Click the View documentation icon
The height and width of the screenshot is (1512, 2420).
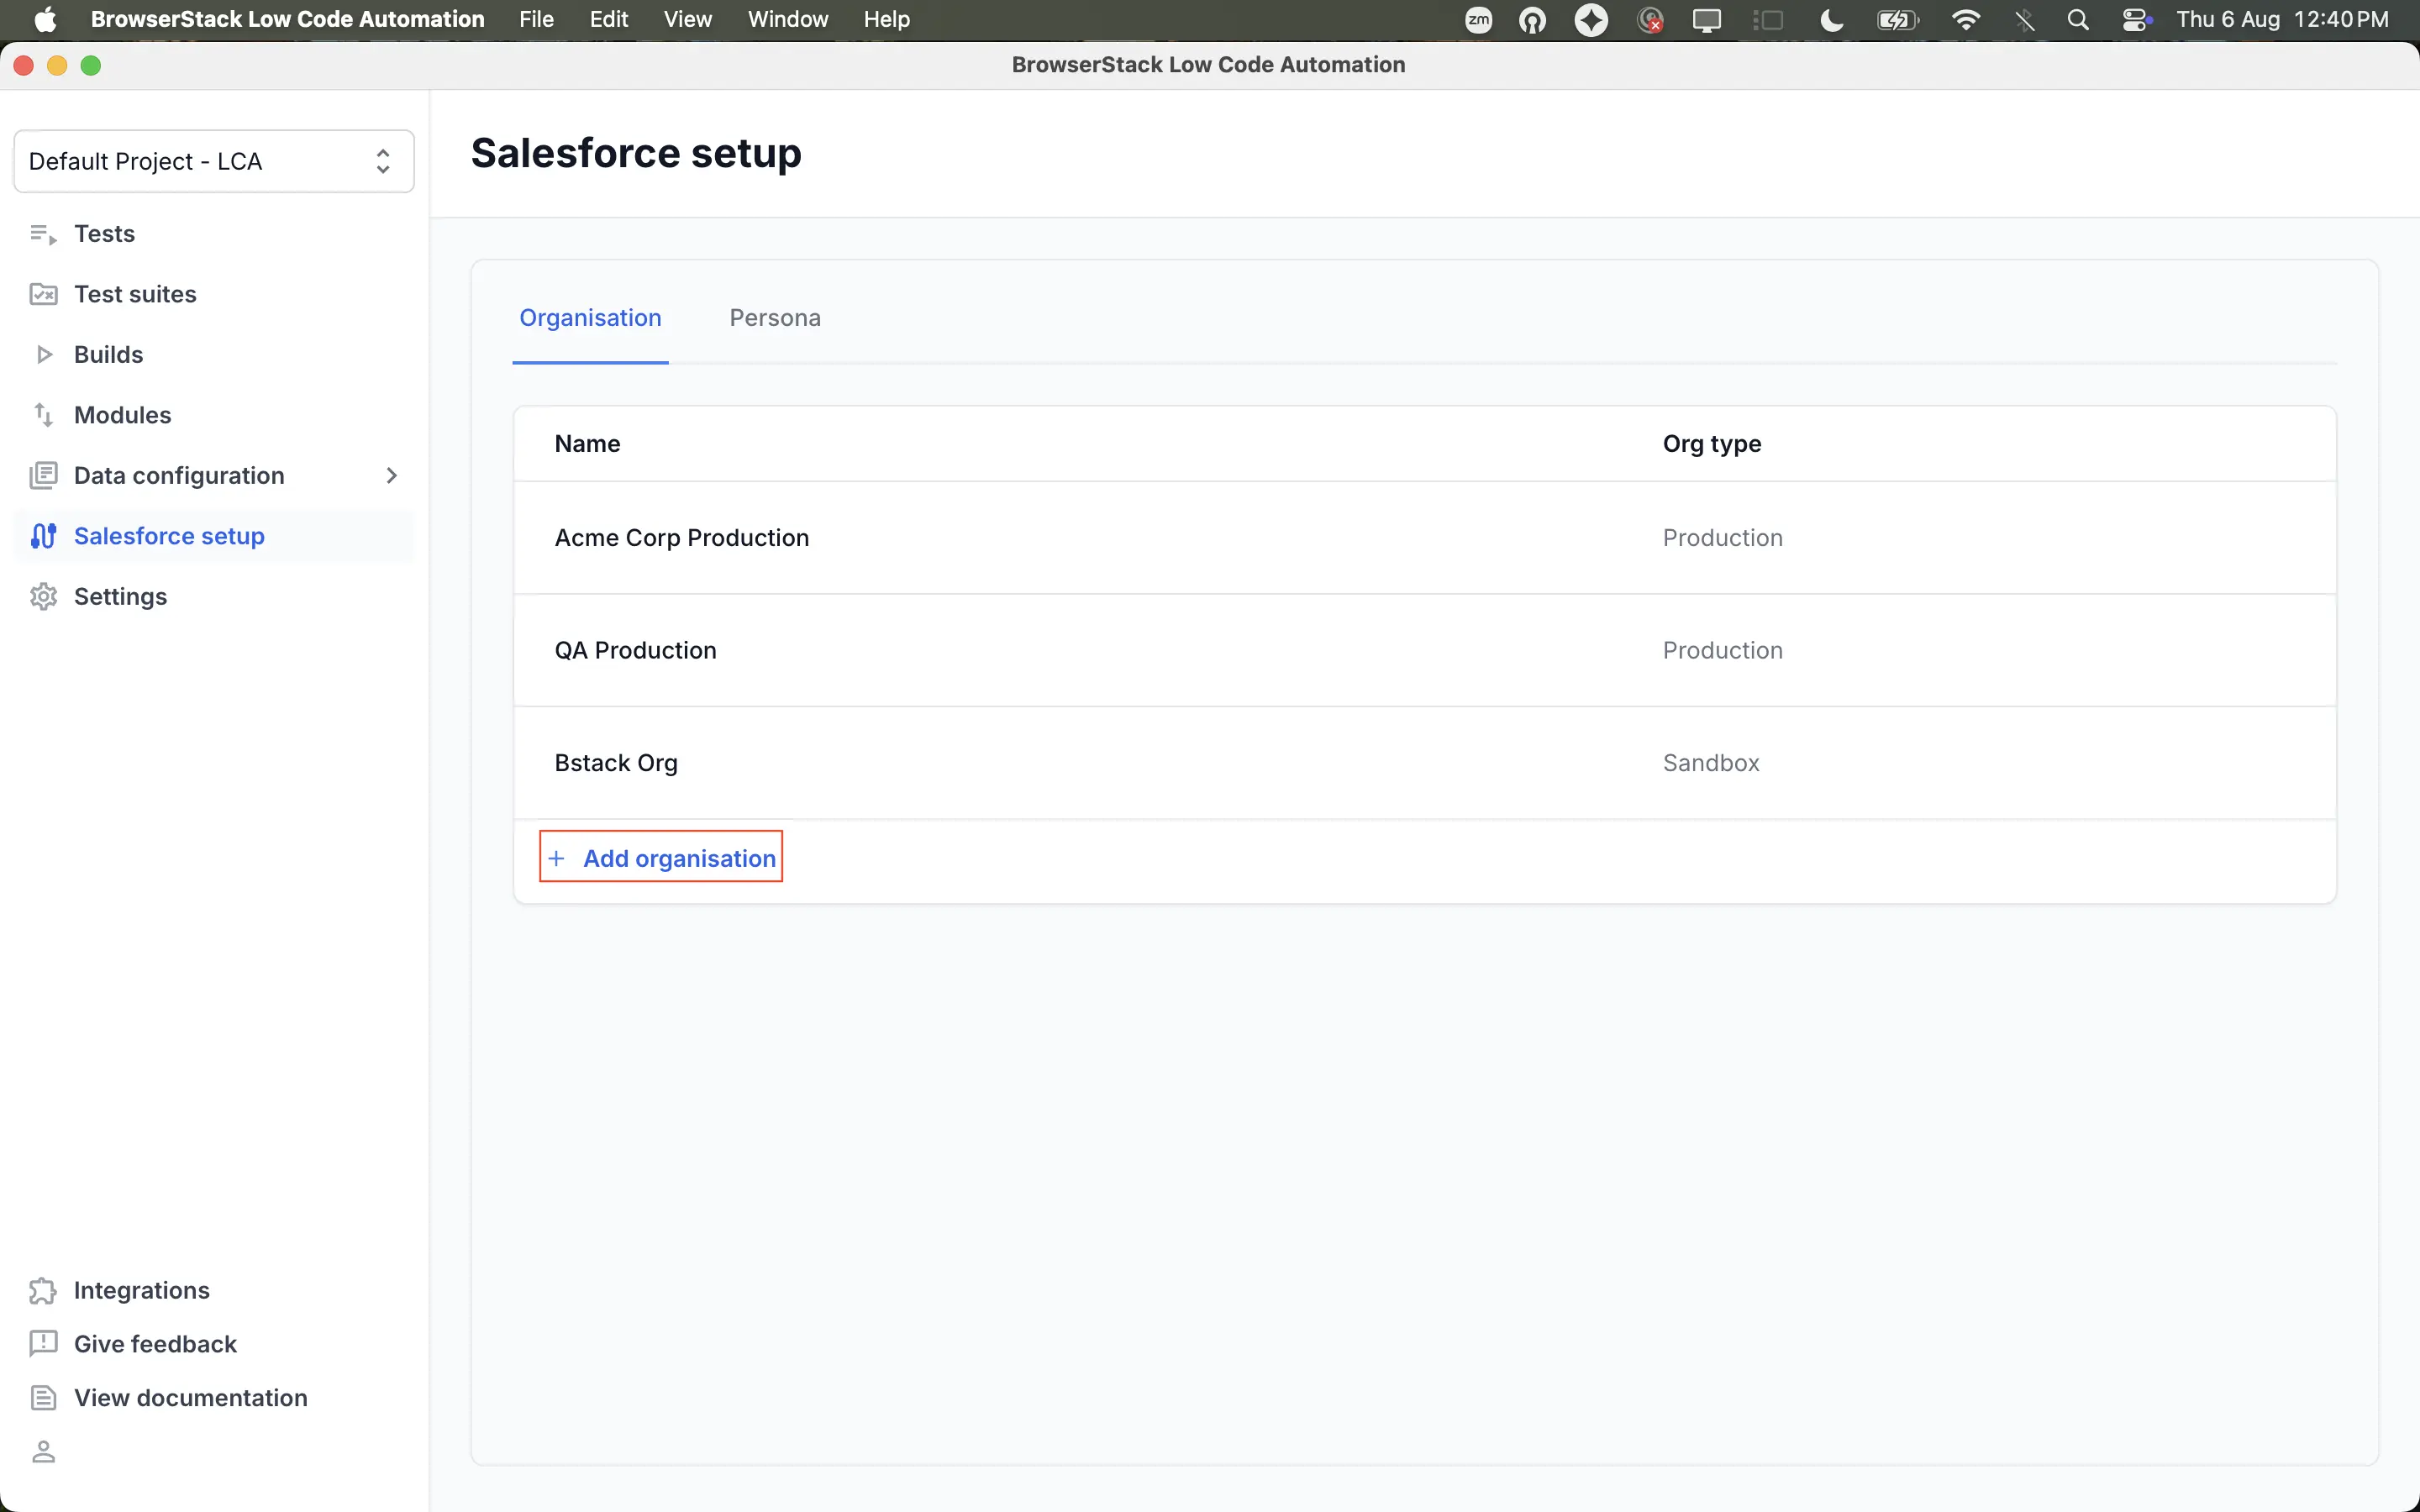click(43, 1398)
